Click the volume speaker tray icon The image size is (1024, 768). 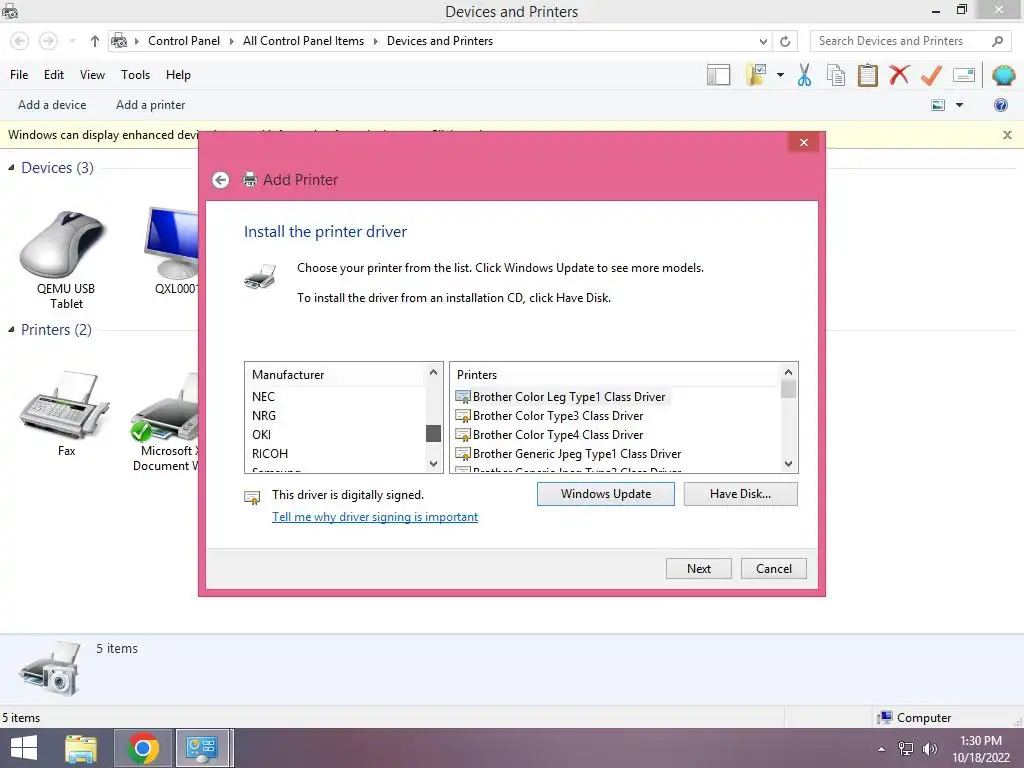click(x=930, y=749)
